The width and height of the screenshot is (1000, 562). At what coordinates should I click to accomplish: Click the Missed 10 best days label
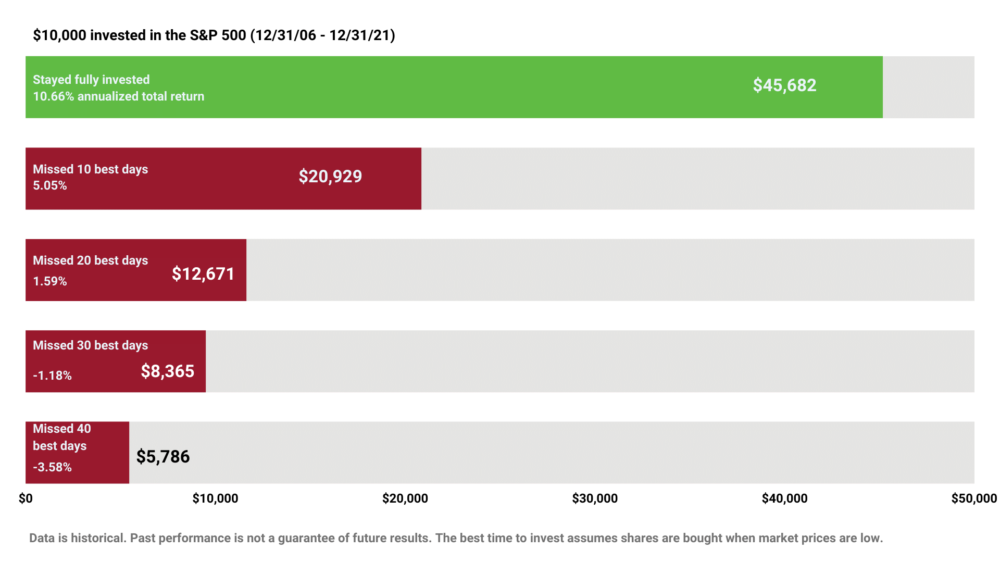pos(90,169)
